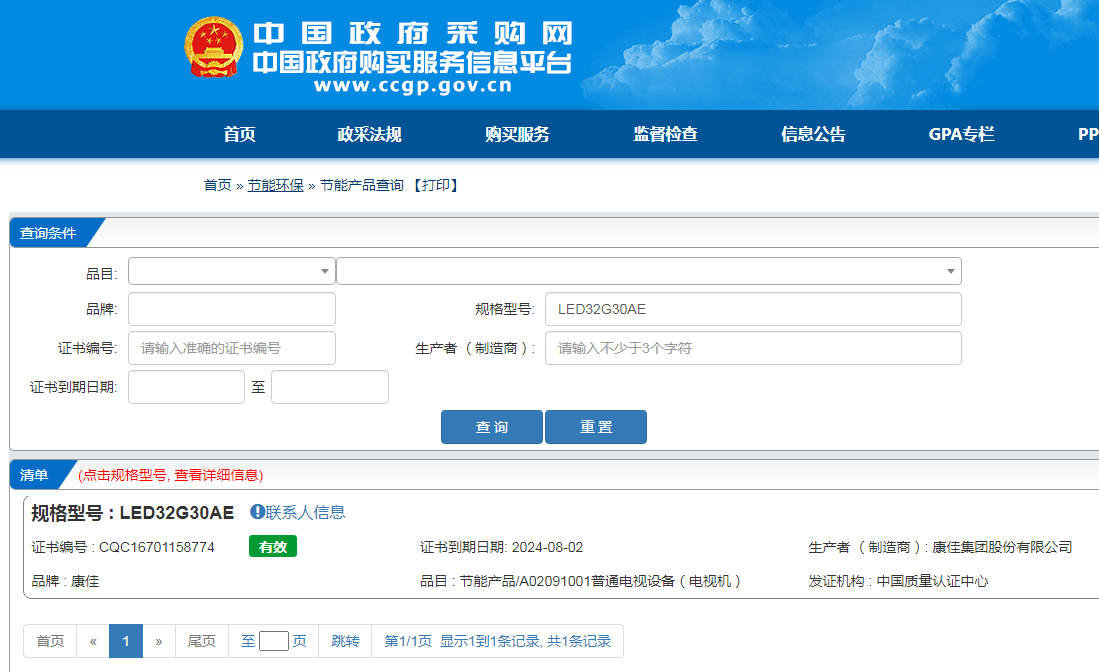Click the 节能产品/A02091001普通电视设备 category text
The height and width of the screenshot is (672, 1099).
click(x=600, y=581)
